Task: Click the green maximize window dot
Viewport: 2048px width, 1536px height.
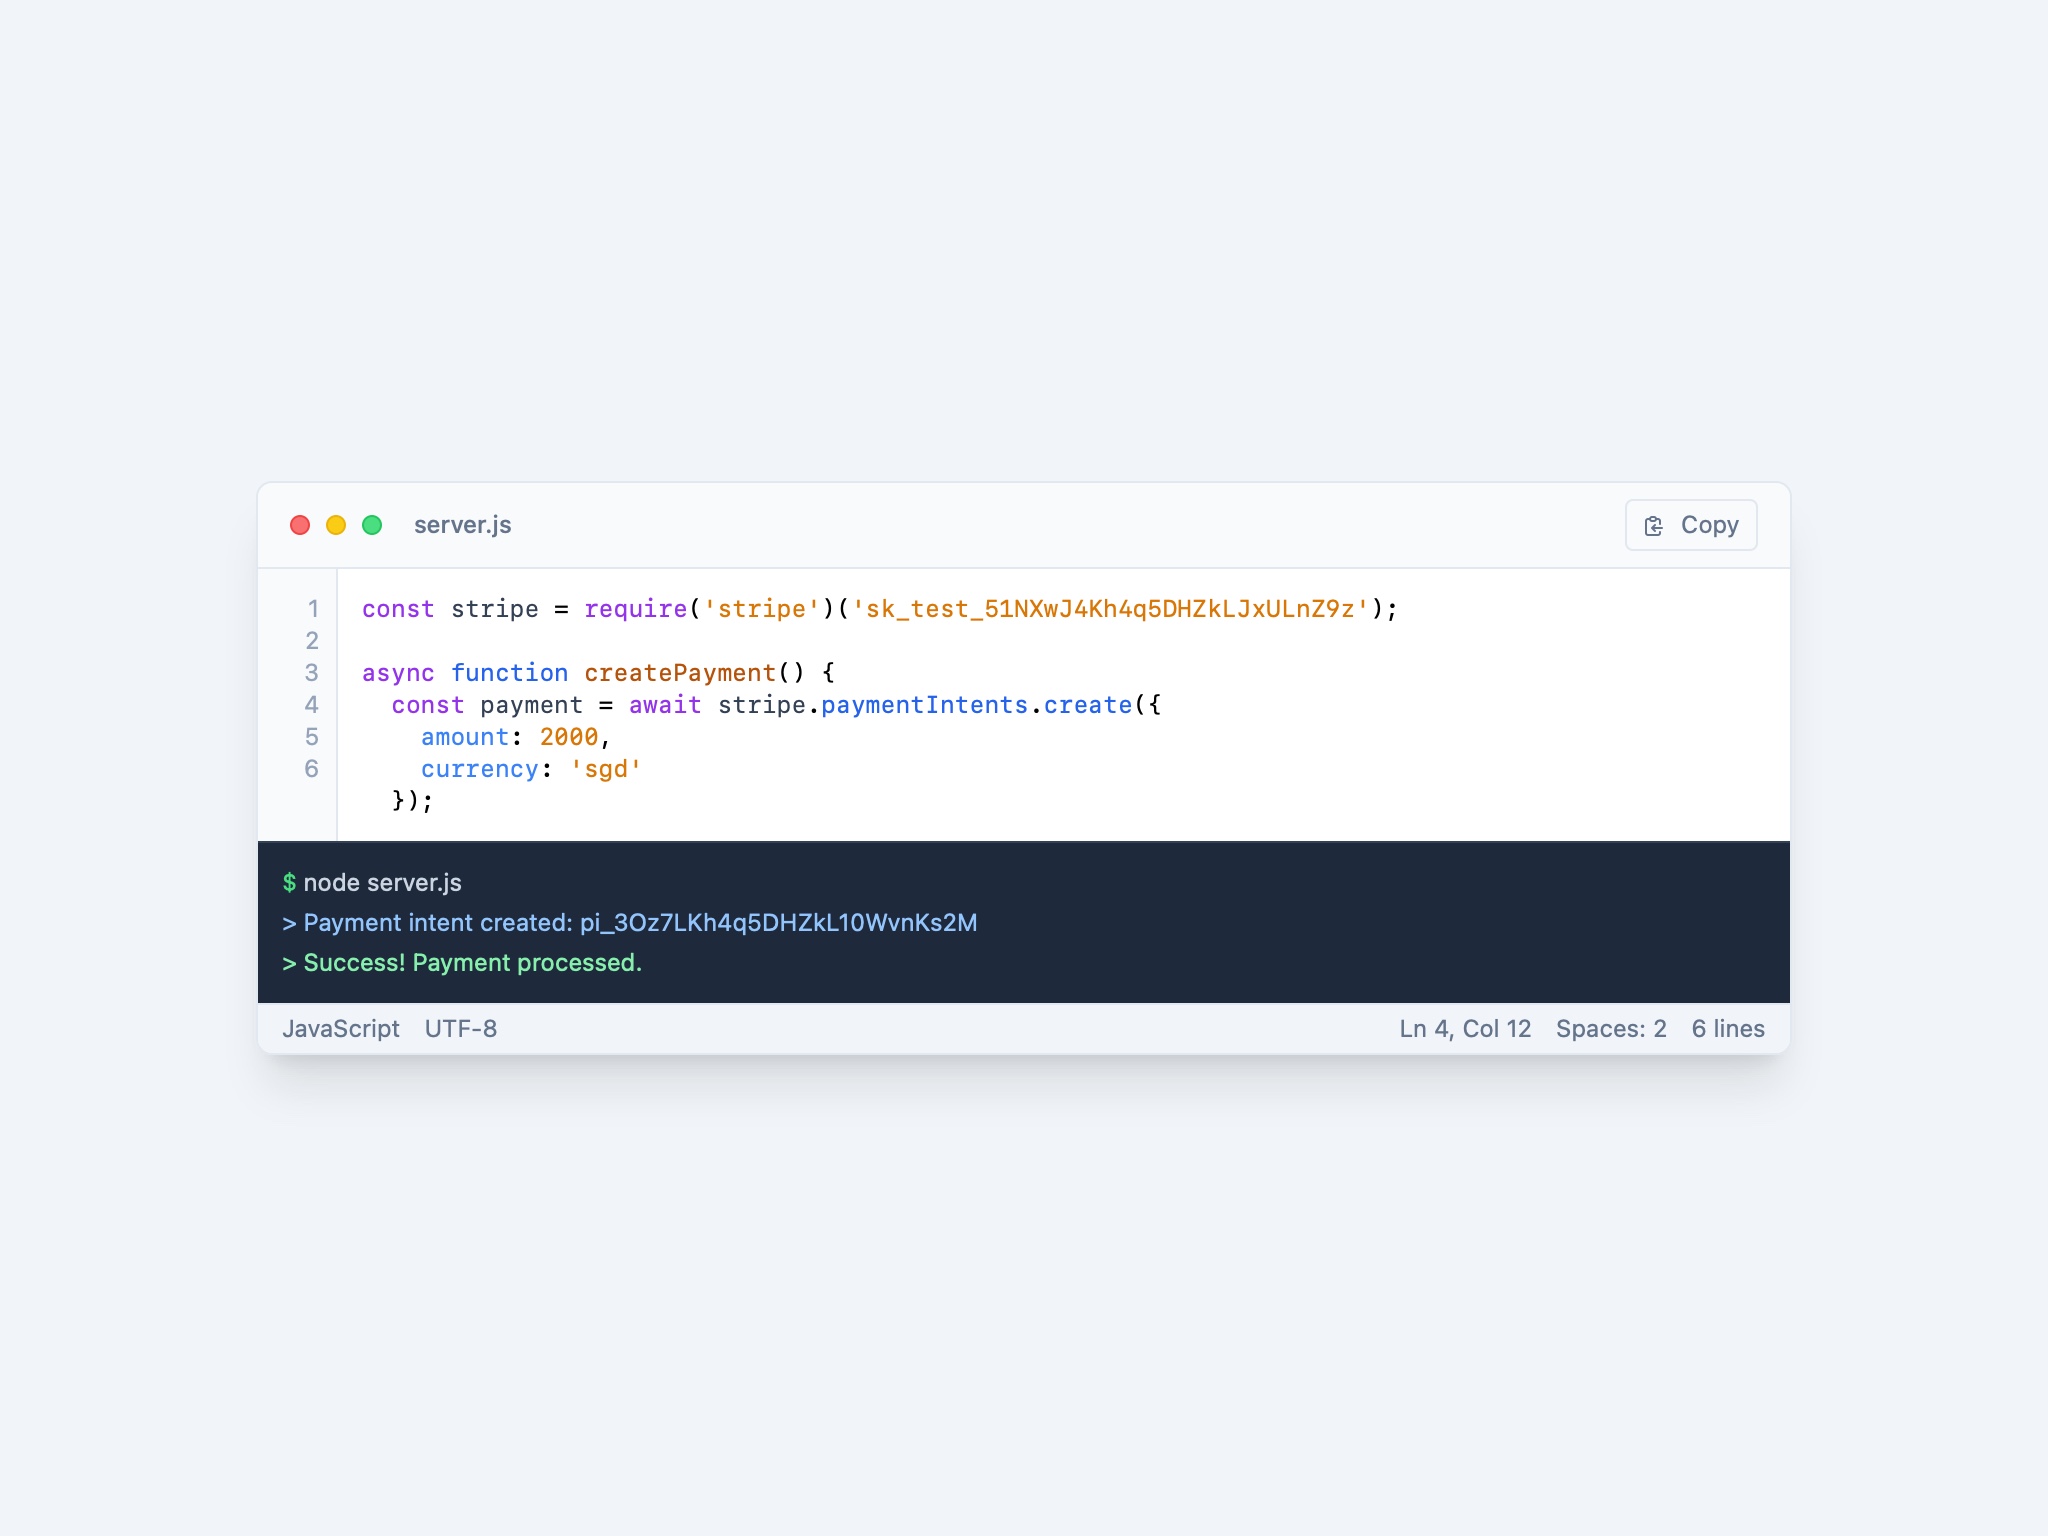Action: pyautogui.click(x=372, y=525)
